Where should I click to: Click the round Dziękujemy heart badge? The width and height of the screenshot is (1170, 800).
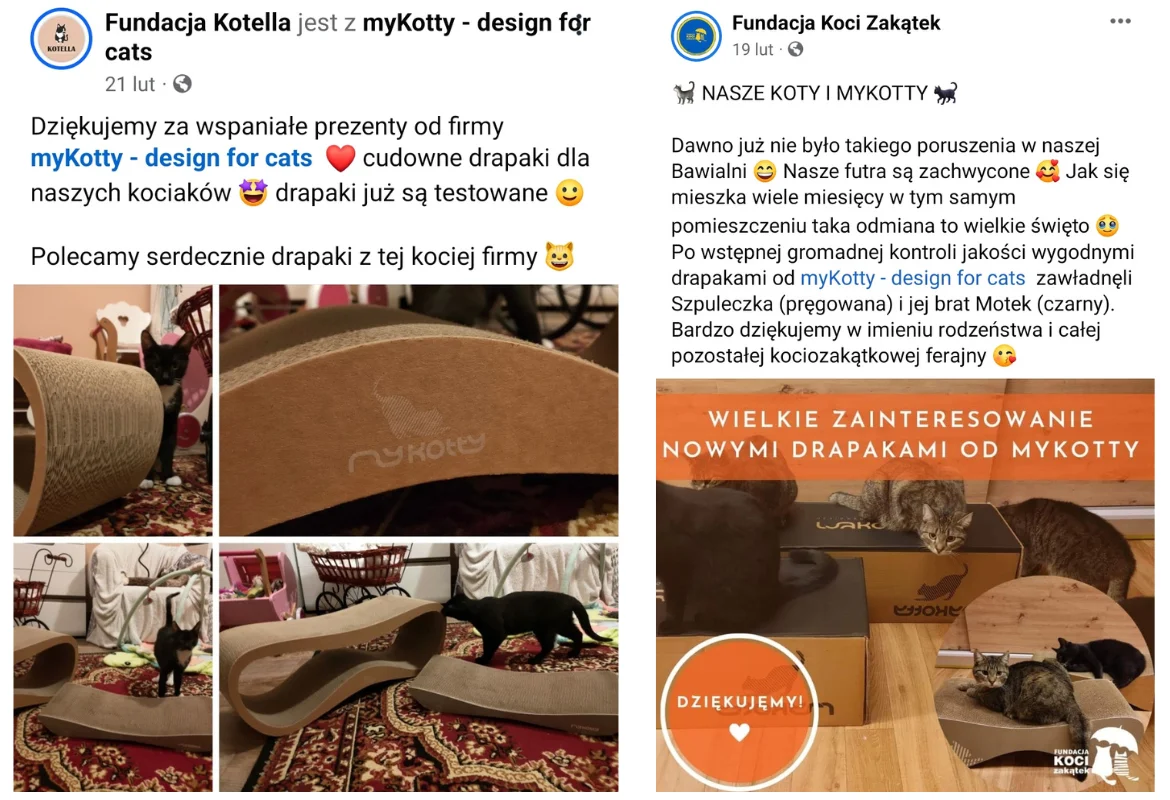739,711
